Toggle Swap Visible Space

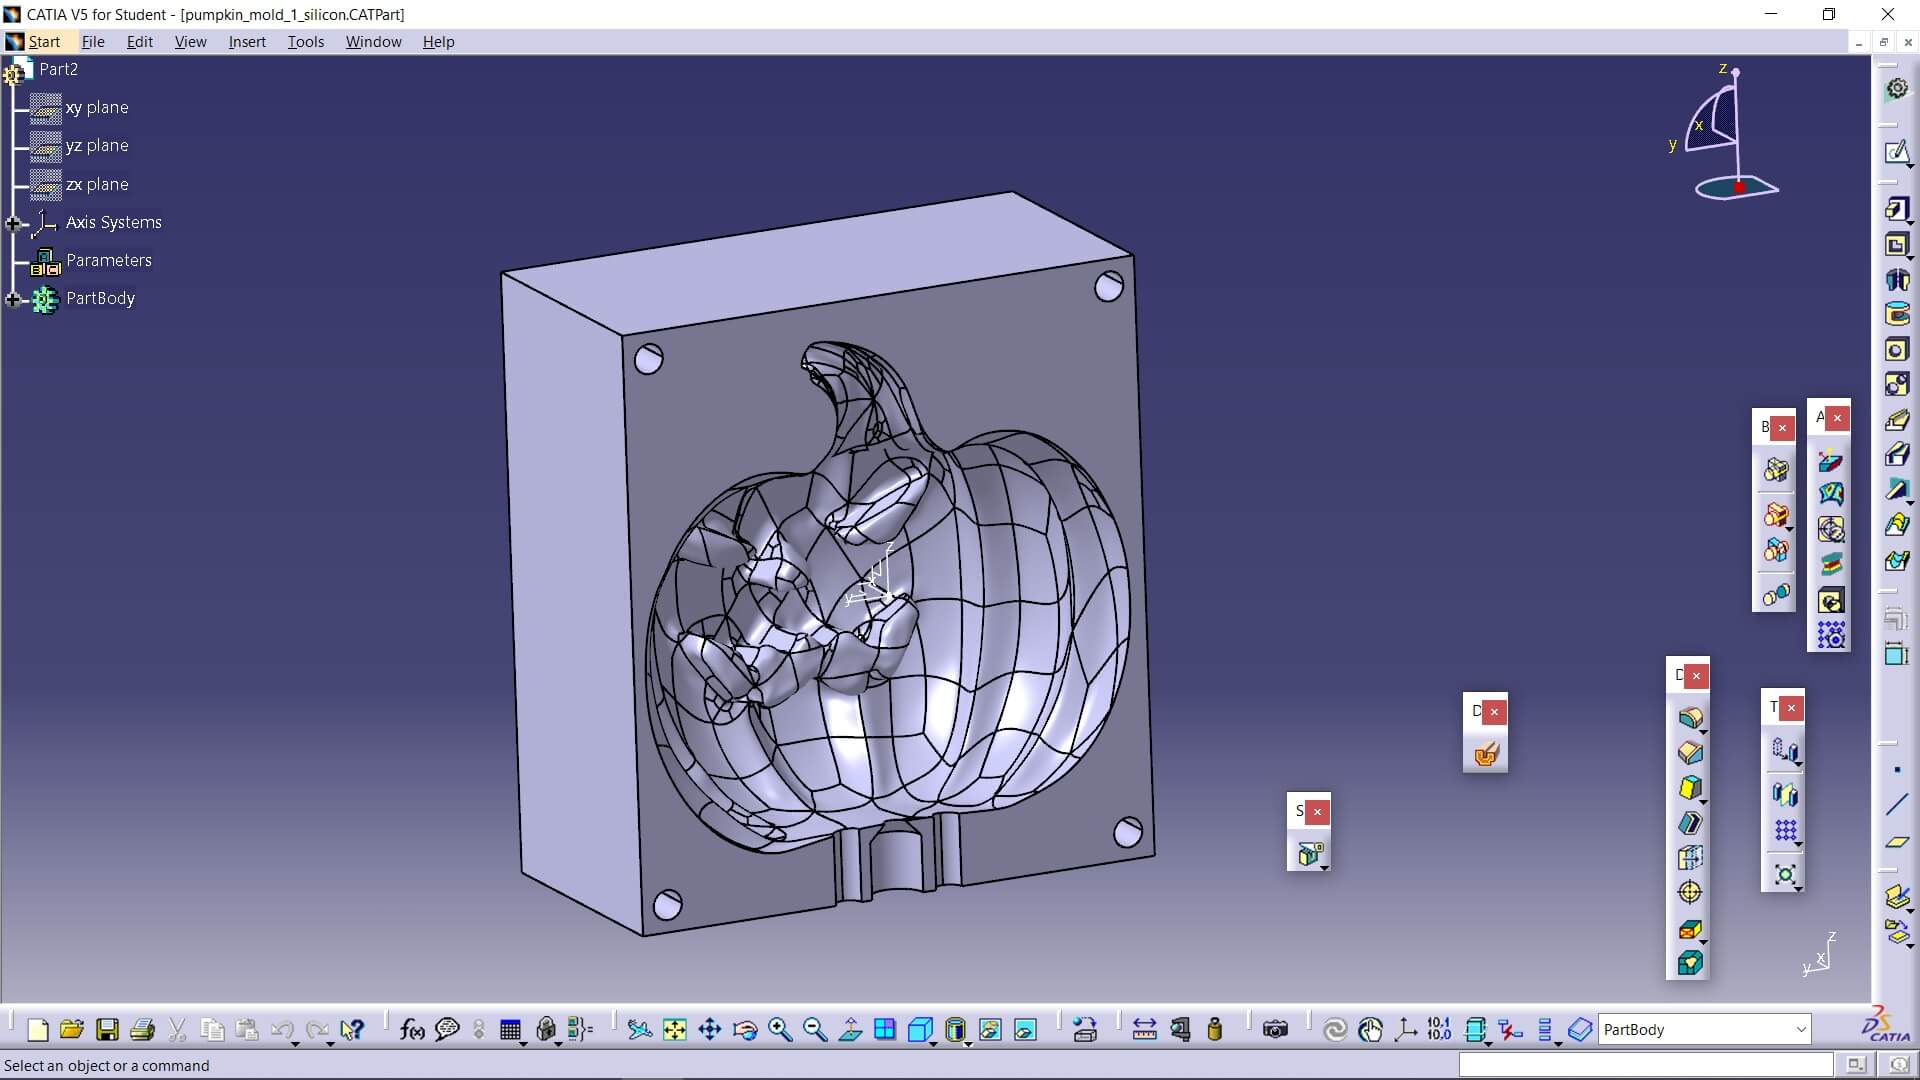click(1025, 1030)
